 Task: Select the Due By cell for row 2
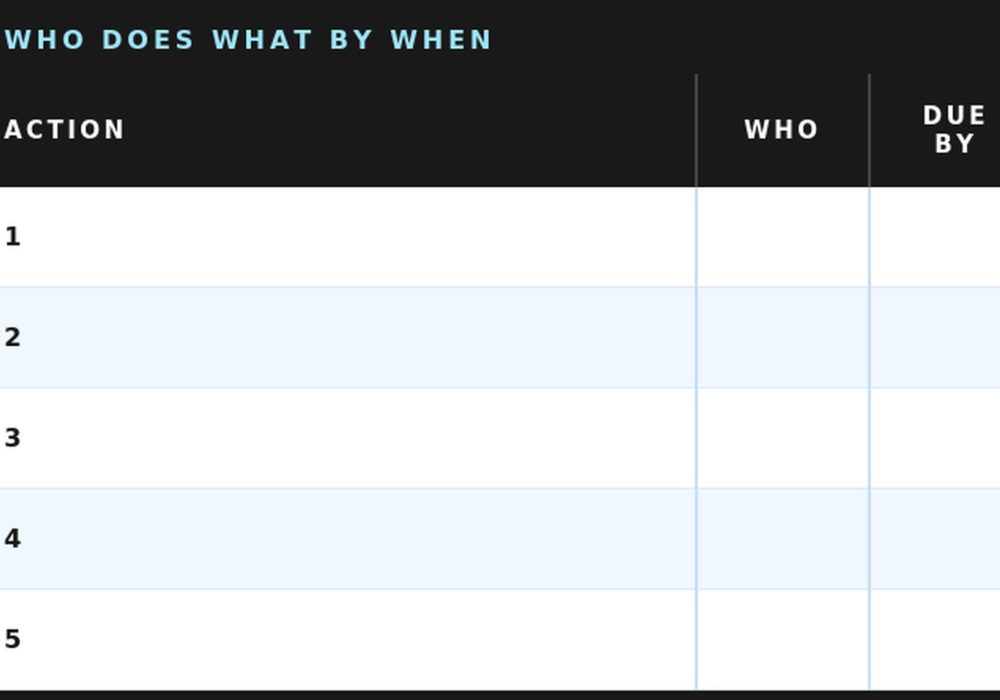pos(935,338)
